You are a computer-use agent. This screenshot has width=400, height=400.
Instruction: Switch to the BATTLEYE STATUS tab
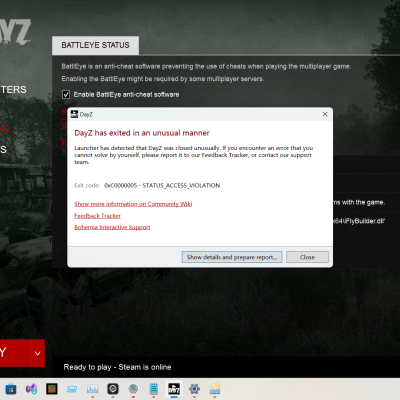click(x=95, y=45)
